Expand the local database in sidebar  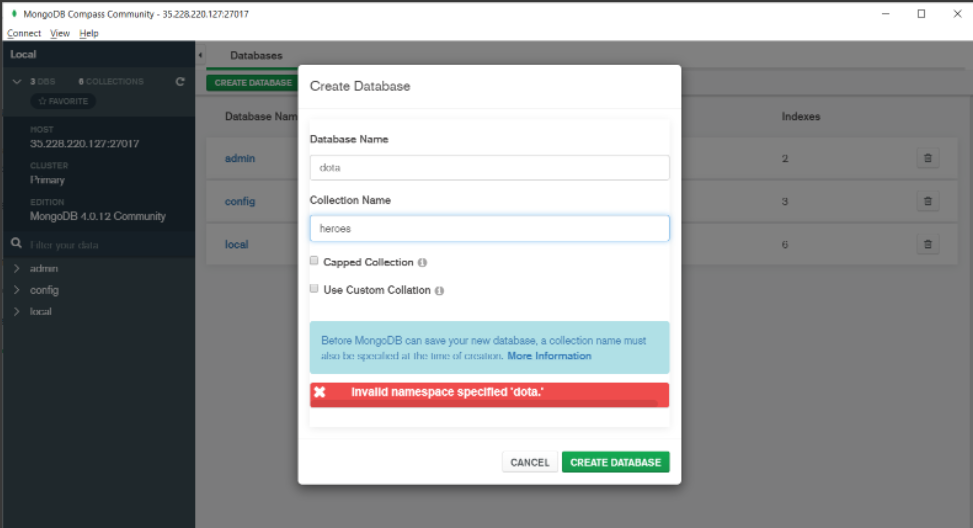point(17,311)
